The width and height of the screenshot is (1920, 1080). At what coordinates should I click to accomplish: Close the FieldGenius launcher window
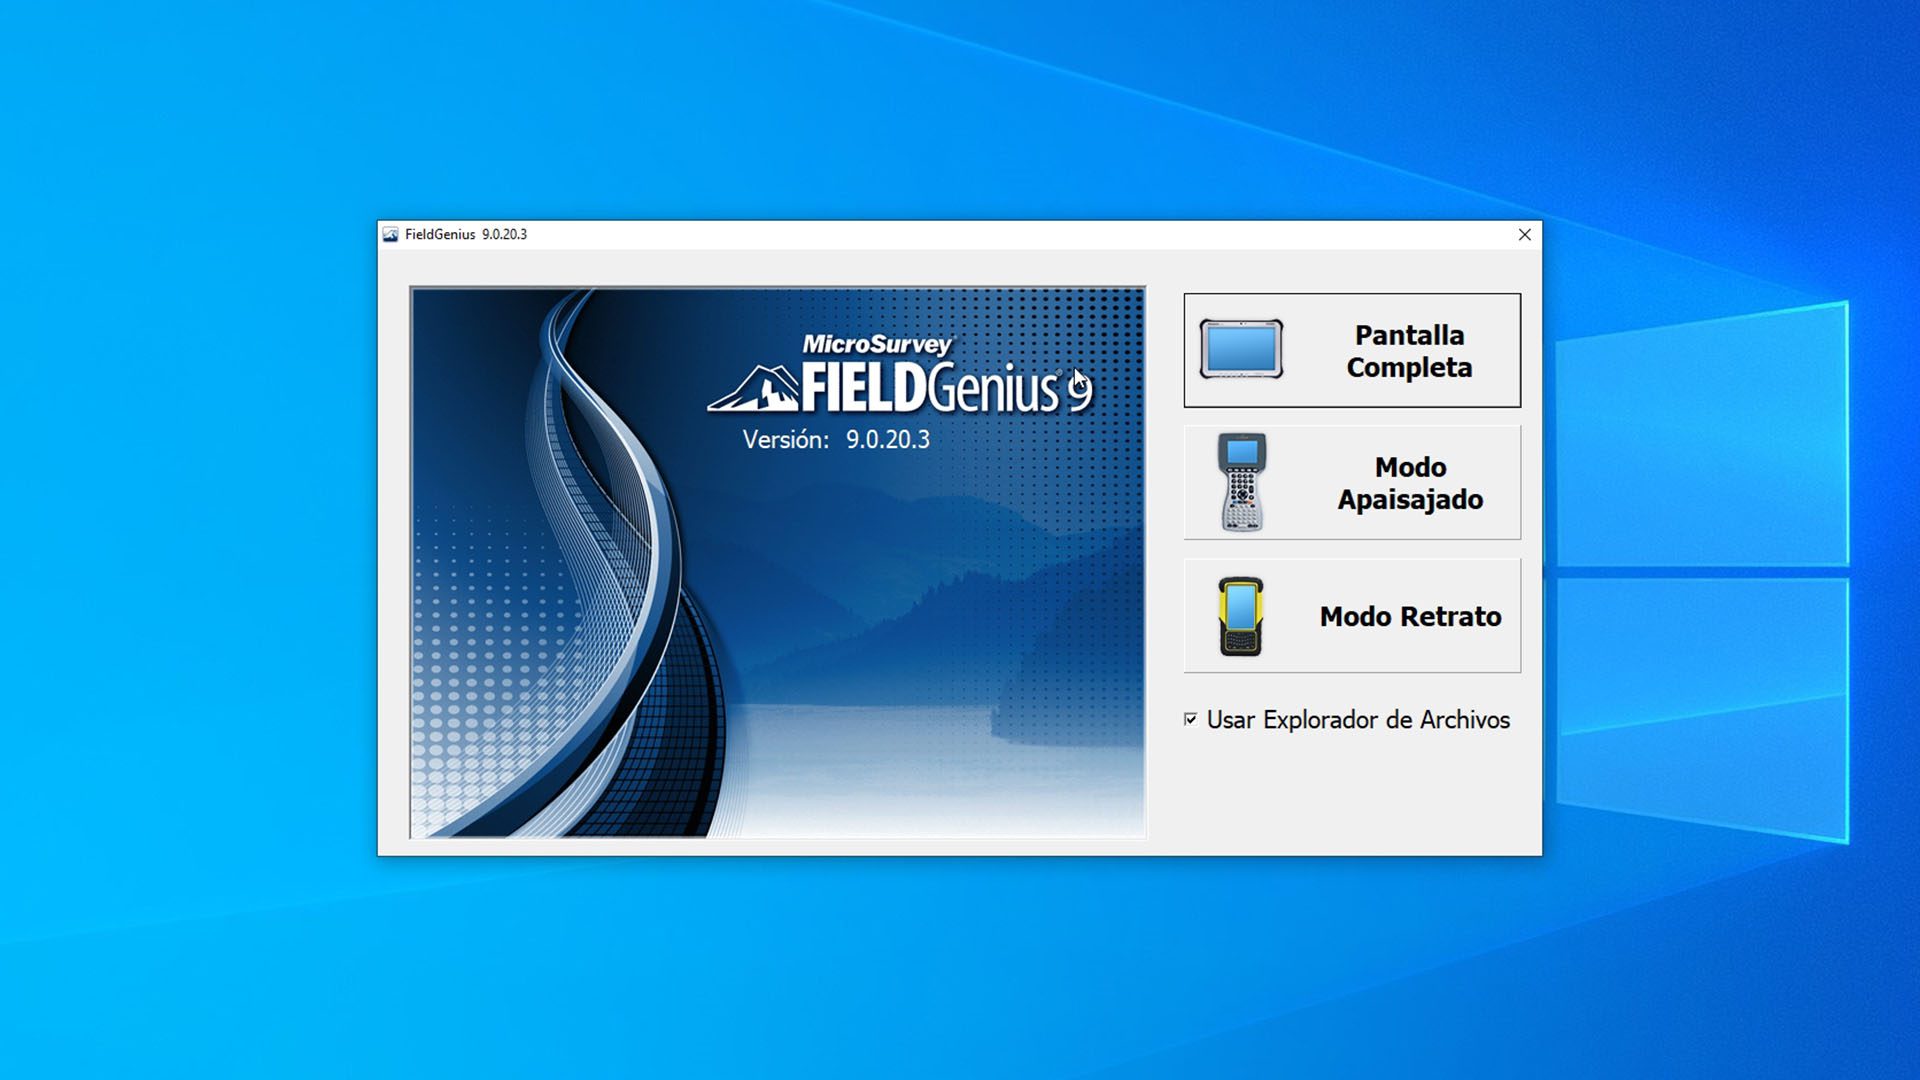coord(1524,234)
